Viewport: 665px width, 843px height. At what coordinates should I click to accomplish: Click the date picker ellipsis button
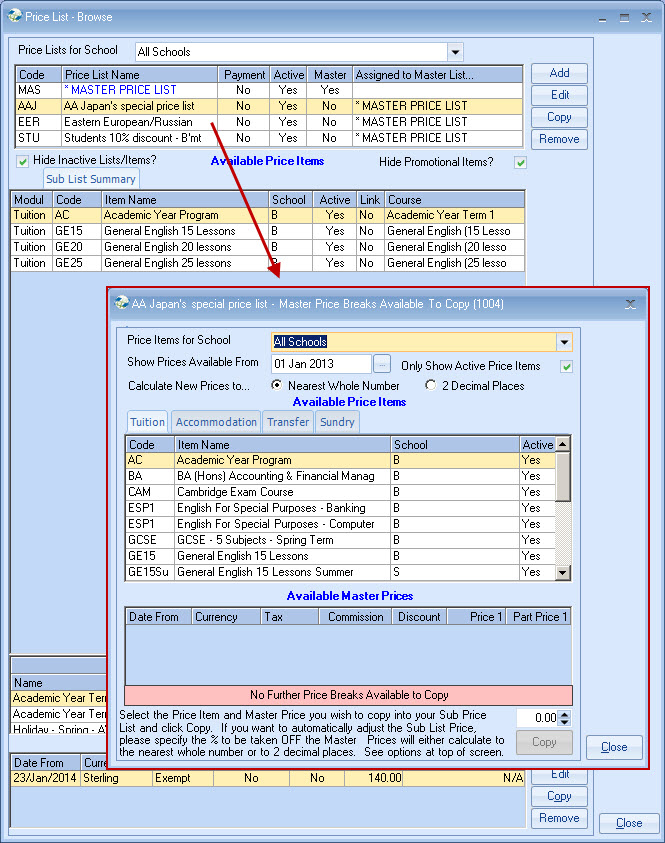pyautogui.click(x=382, y=364)
